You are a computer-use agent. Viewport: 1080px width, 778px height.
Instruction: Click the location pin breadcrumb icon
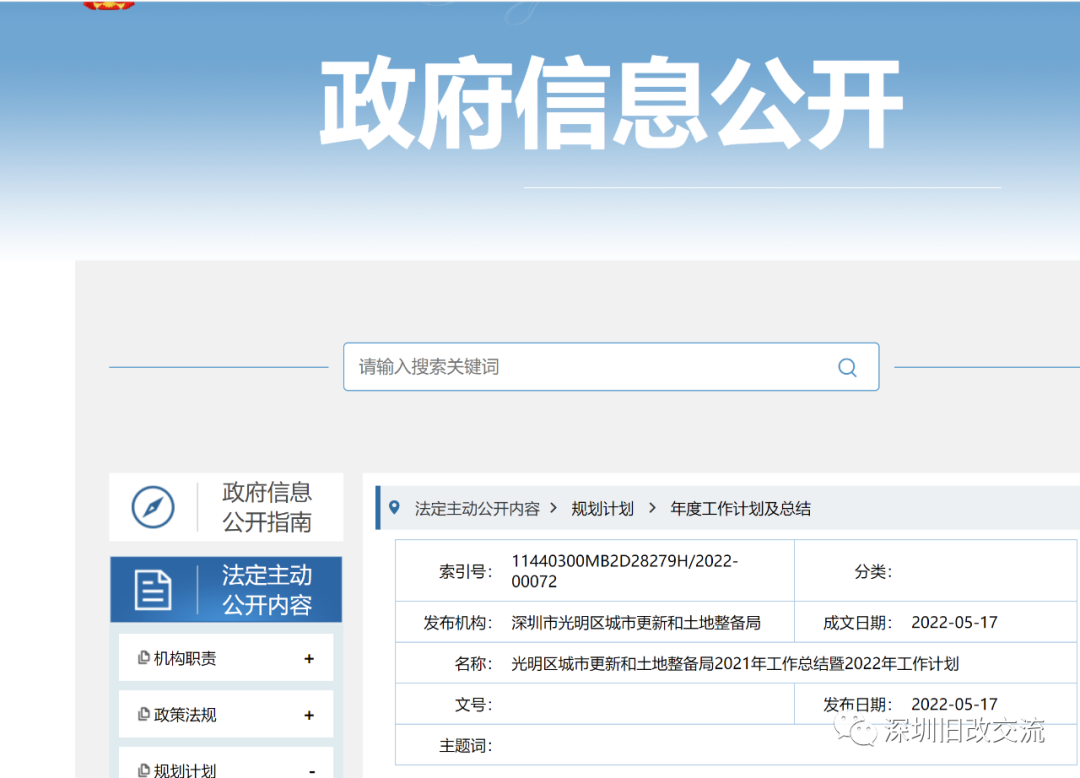coord(394,508)
